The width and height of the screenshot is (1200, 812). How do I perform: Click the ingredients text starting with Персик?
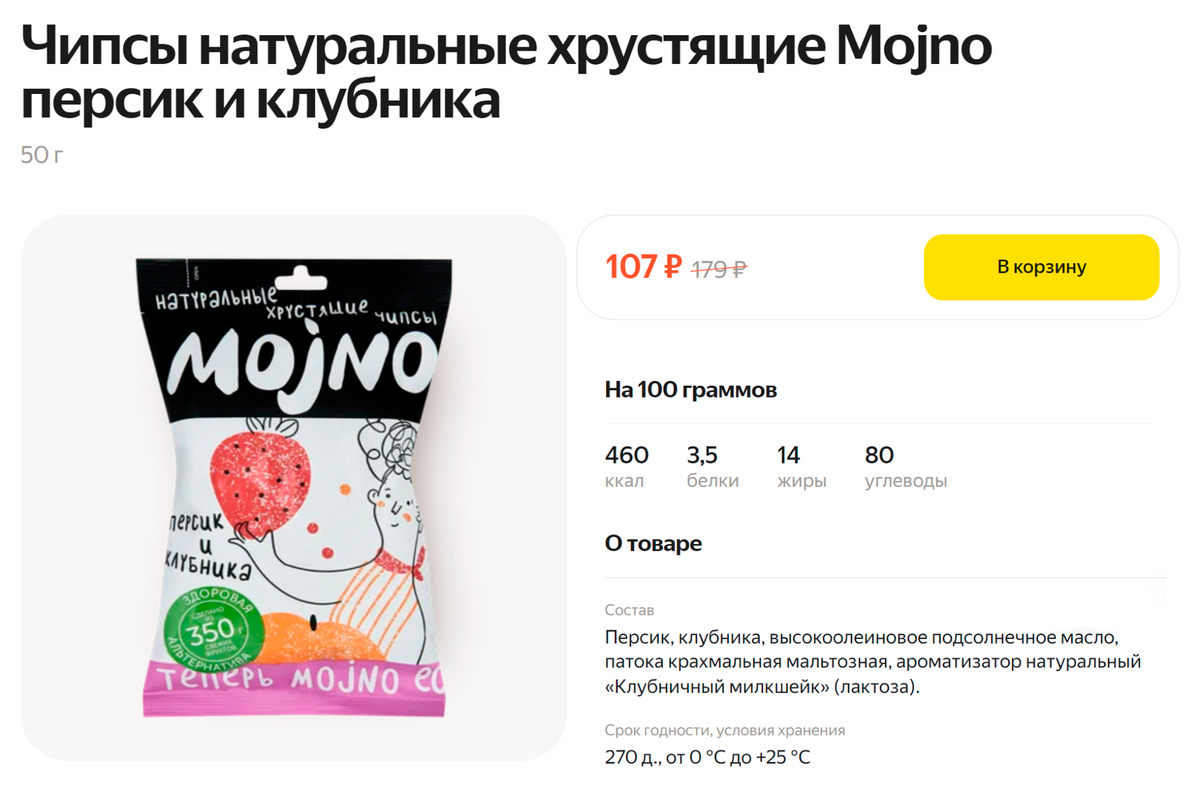tap(873, 662)
